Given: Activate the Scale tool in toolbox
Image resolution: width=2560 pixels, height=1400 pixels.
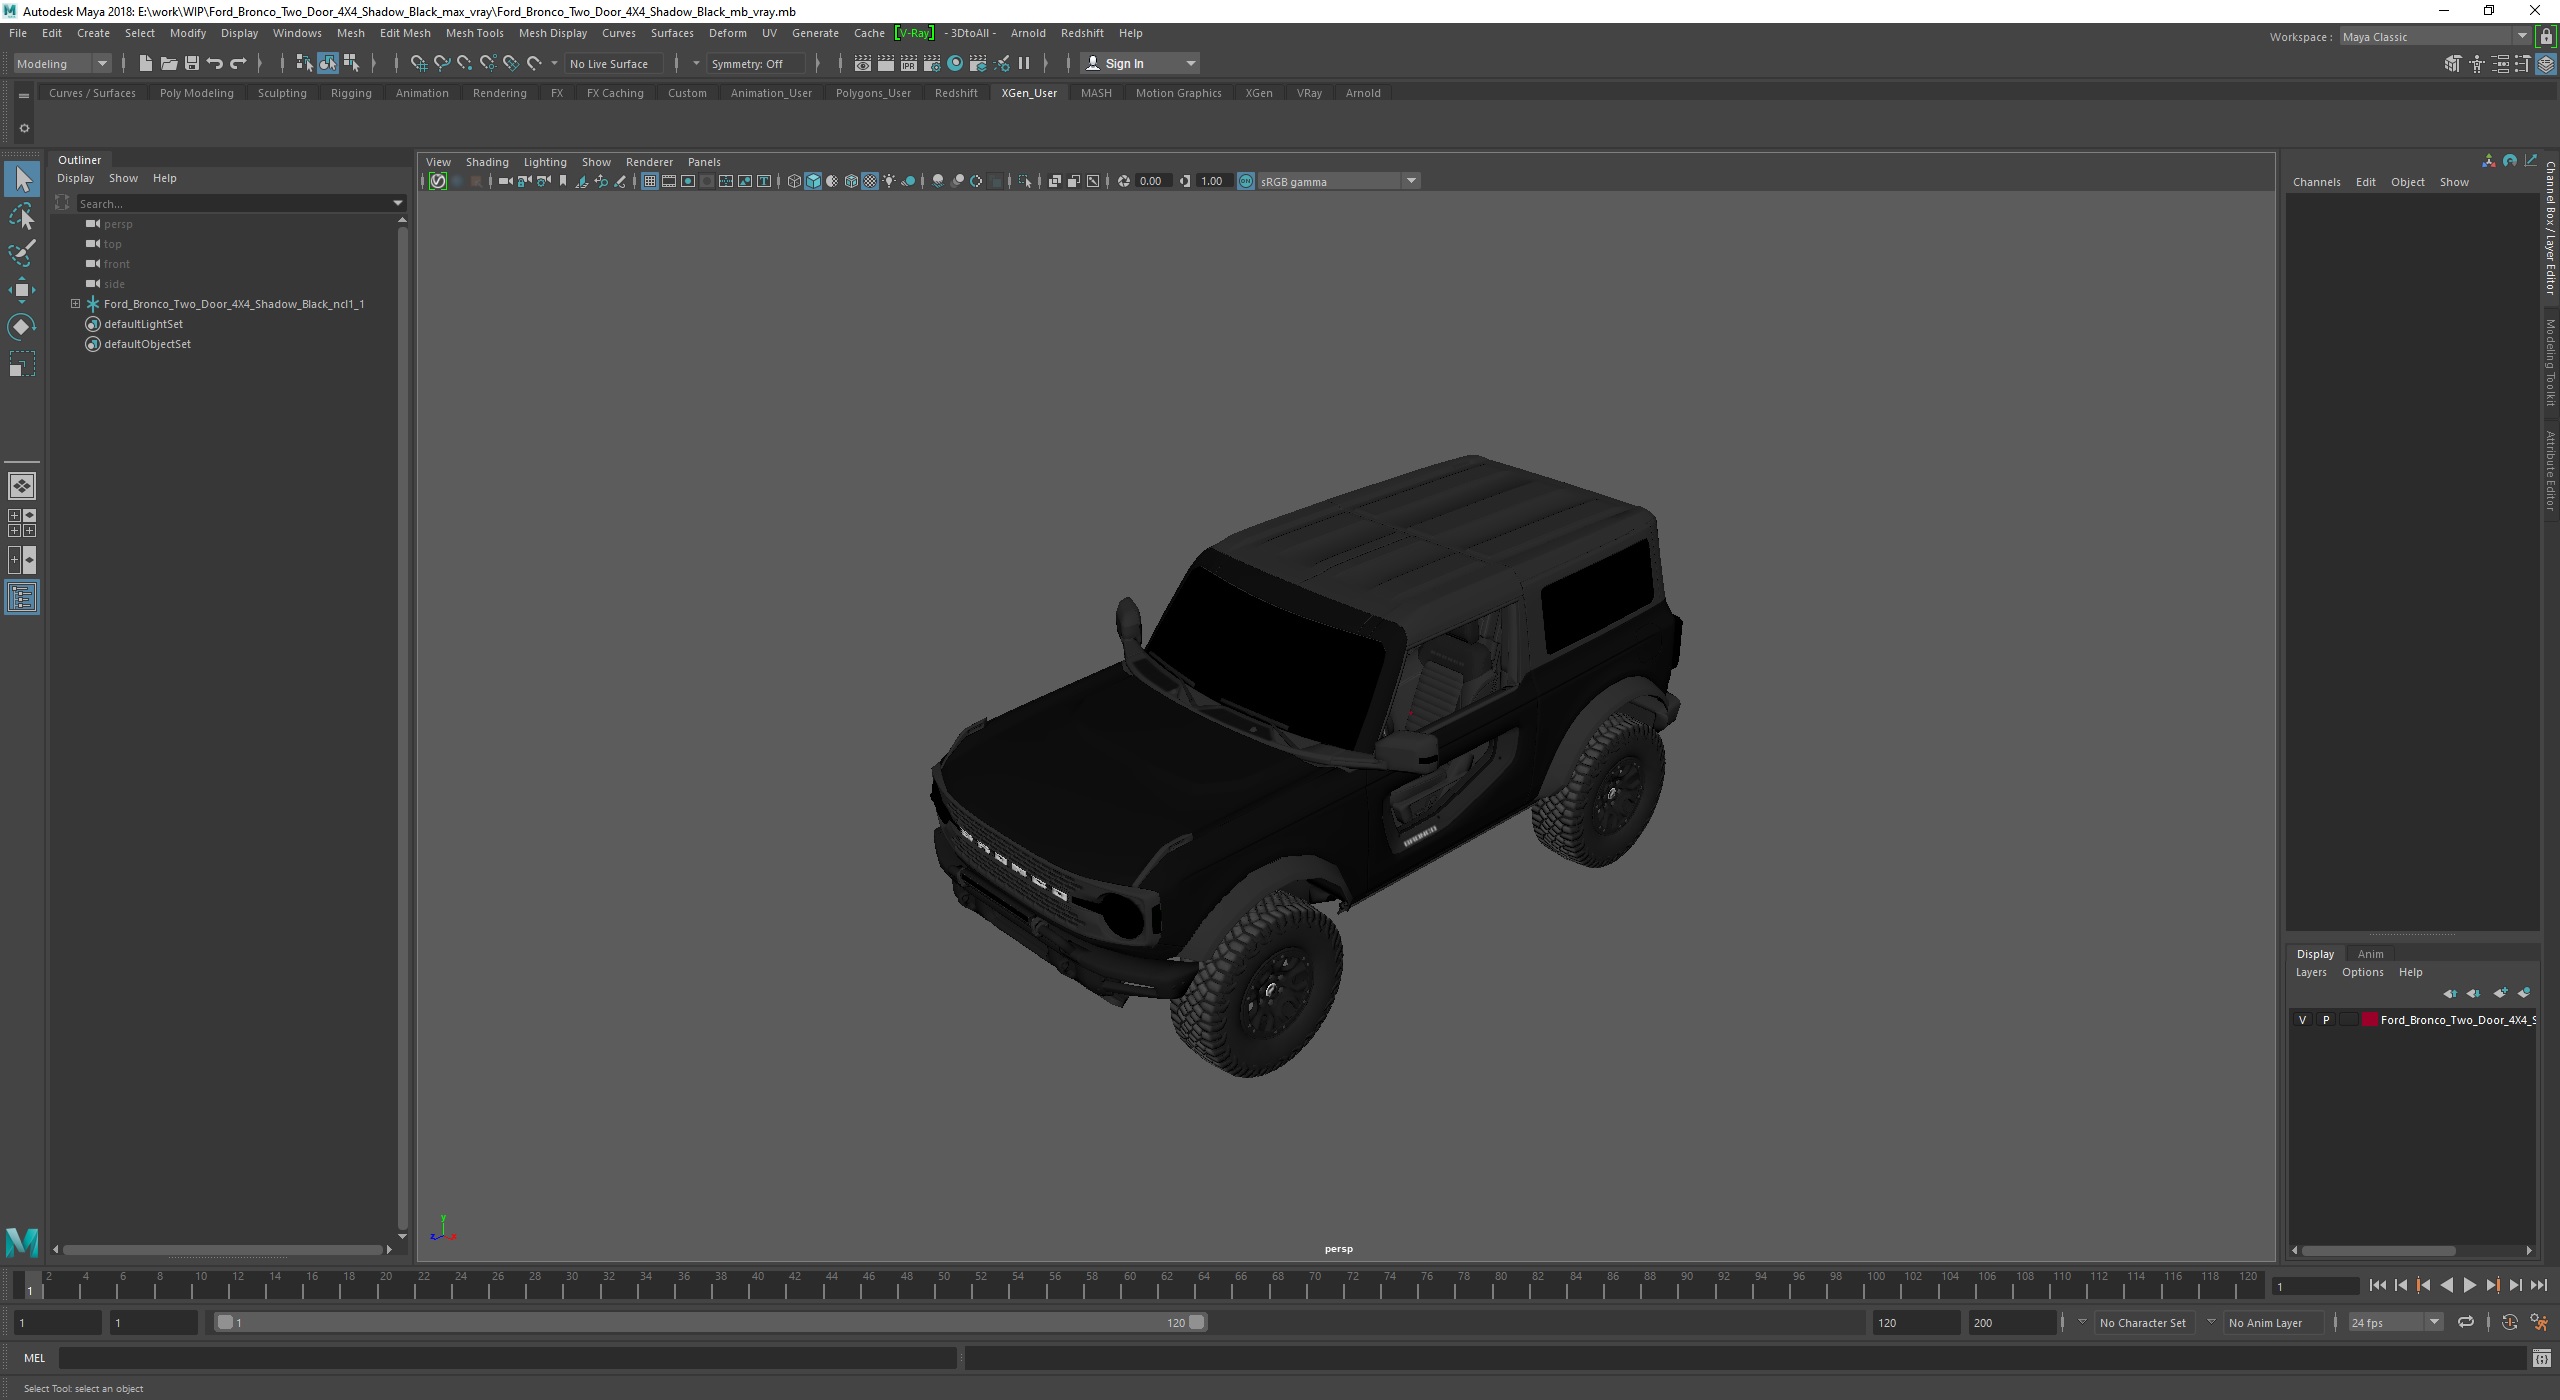Looking at the screenshot, I should (x=22, y=364).
